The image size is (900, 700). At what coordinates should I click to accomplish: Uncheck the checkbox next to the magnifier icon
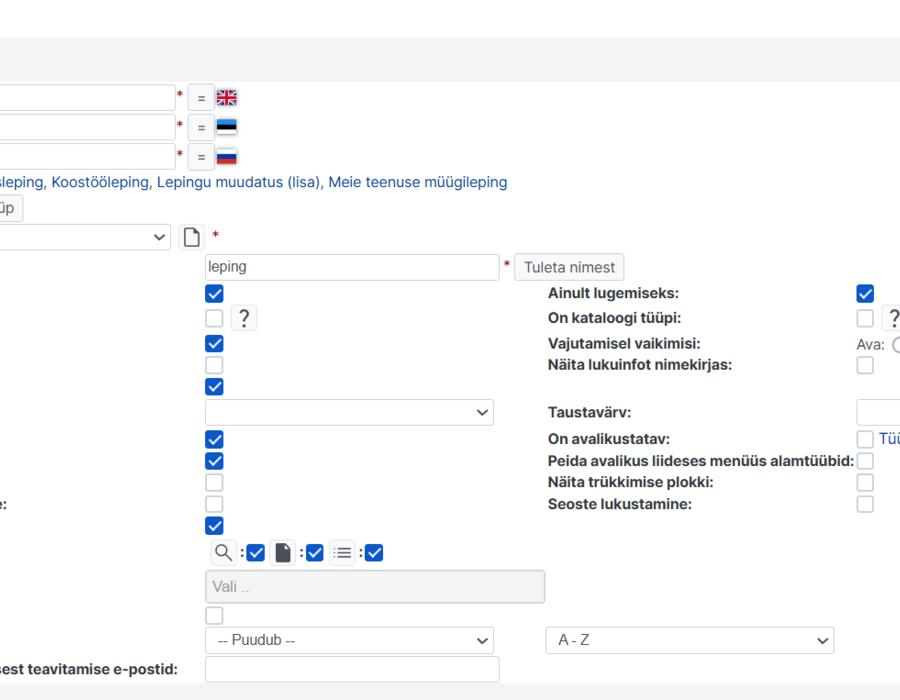(255, 553)
